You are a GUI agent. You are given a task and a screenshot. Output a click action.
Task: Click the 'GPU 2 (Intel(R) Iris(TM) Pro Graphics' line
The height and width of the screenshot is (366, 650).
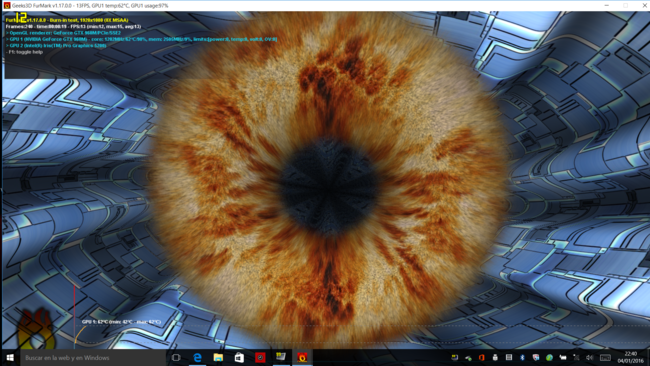(56, 46)
